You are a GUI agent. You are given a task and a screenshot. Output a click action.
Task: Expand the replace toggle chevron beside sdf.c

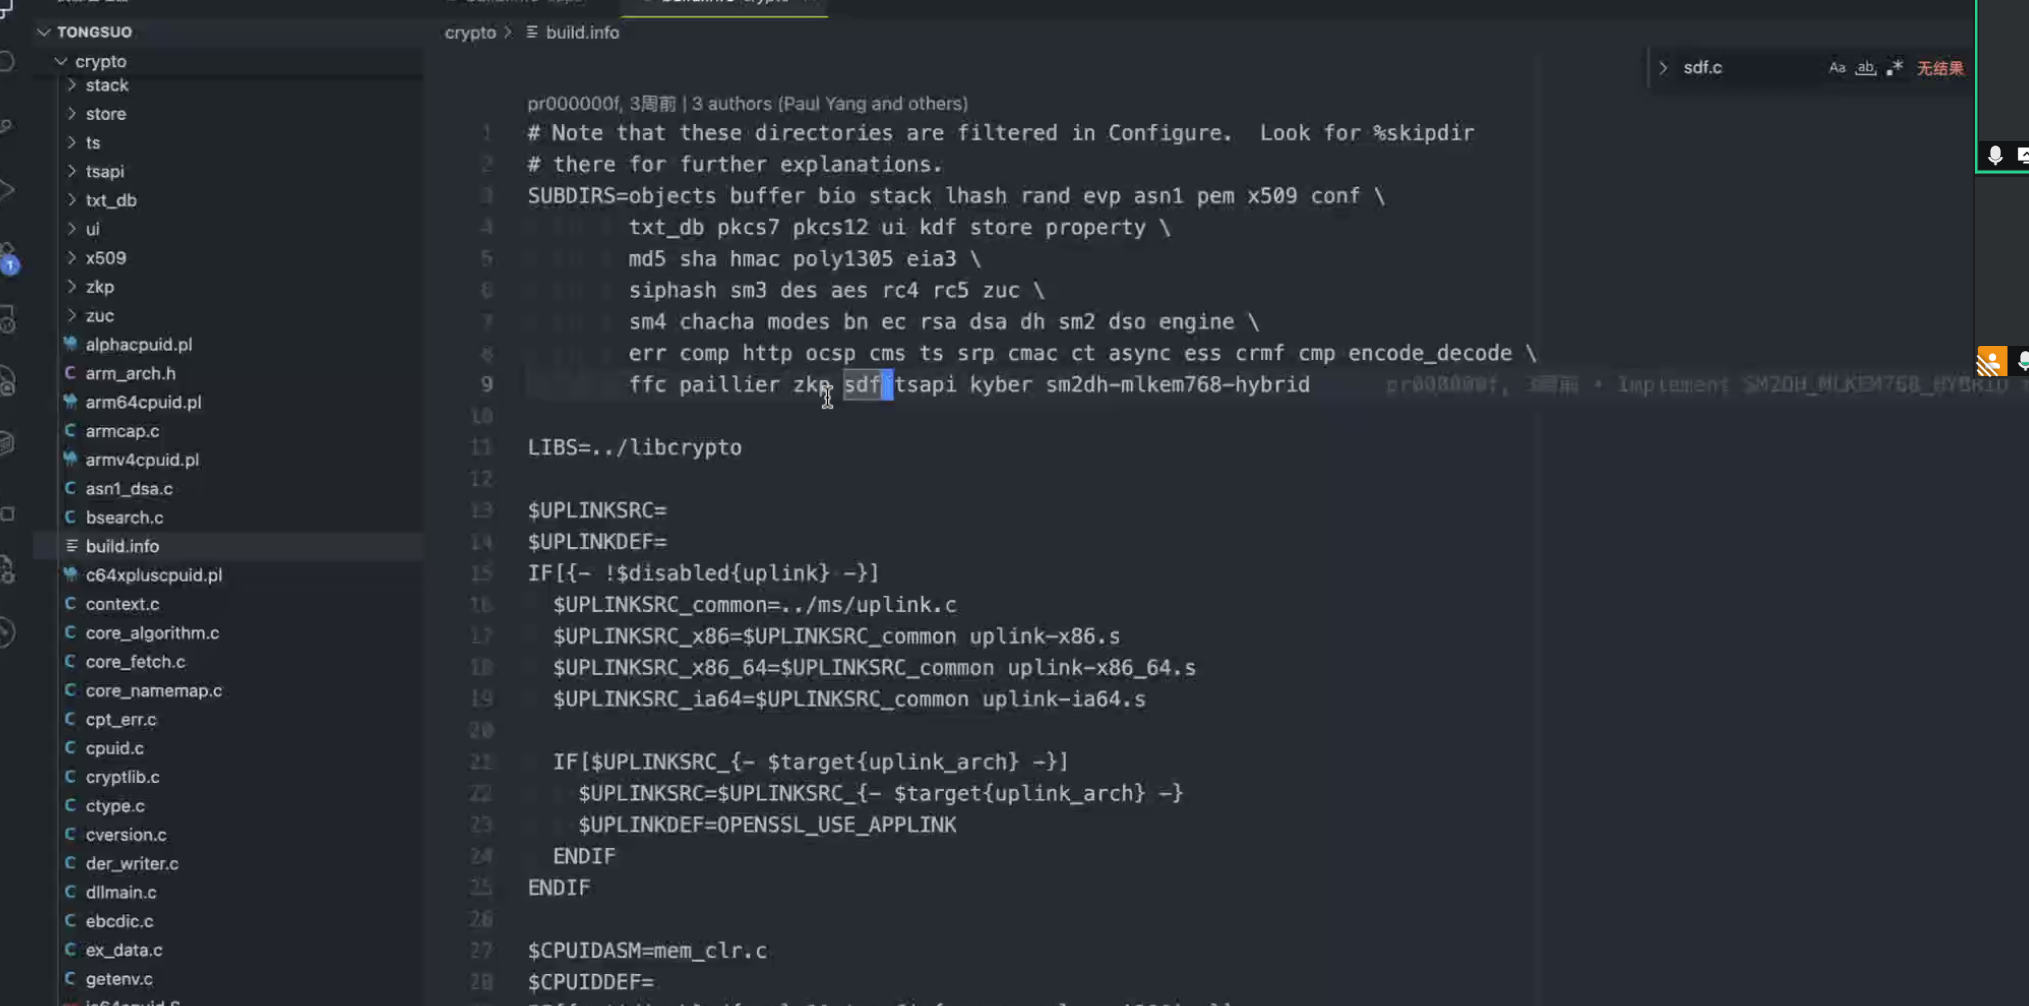pyautogui.click(x=1663, y=68)
